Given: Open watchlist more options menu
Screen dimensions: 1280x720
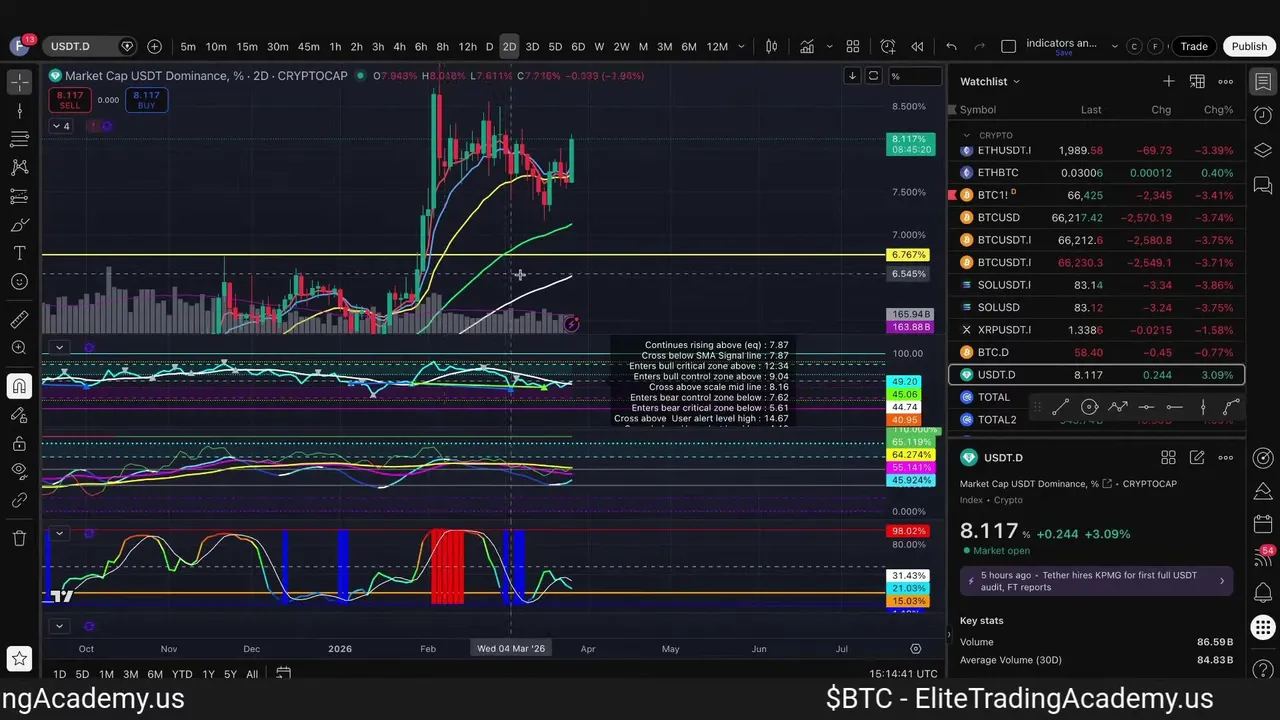Looking at the screenshot, I should pyautogui.click(x=1226, y=81).
